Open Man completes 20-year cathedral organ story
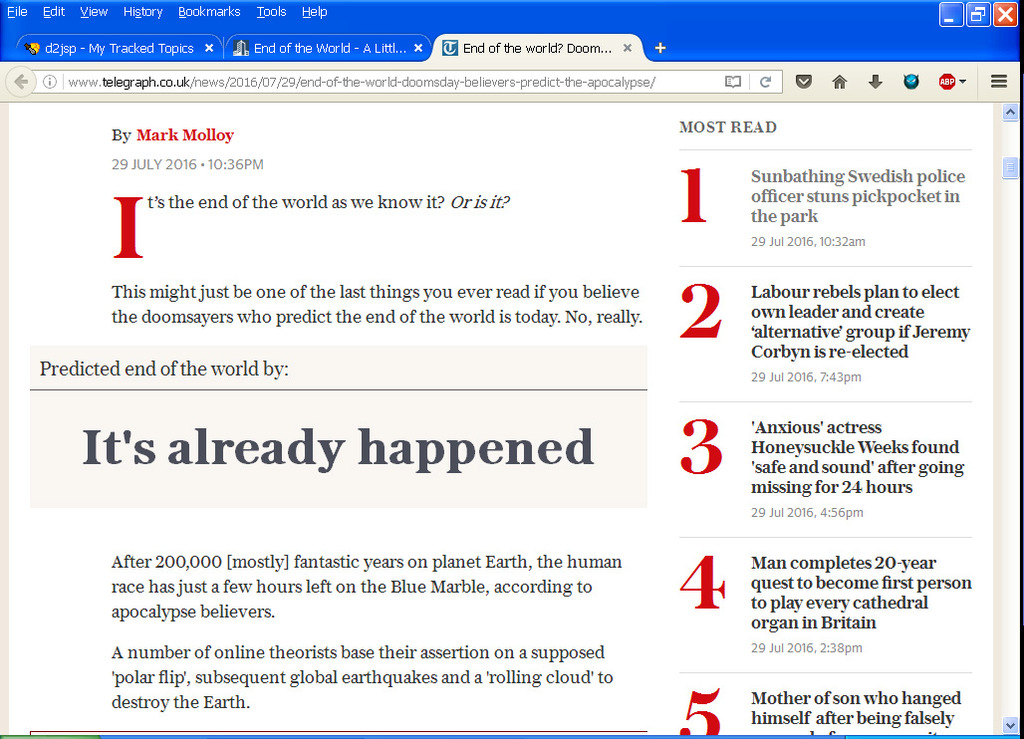1024x739 pixels. click(x=861, y=593)
